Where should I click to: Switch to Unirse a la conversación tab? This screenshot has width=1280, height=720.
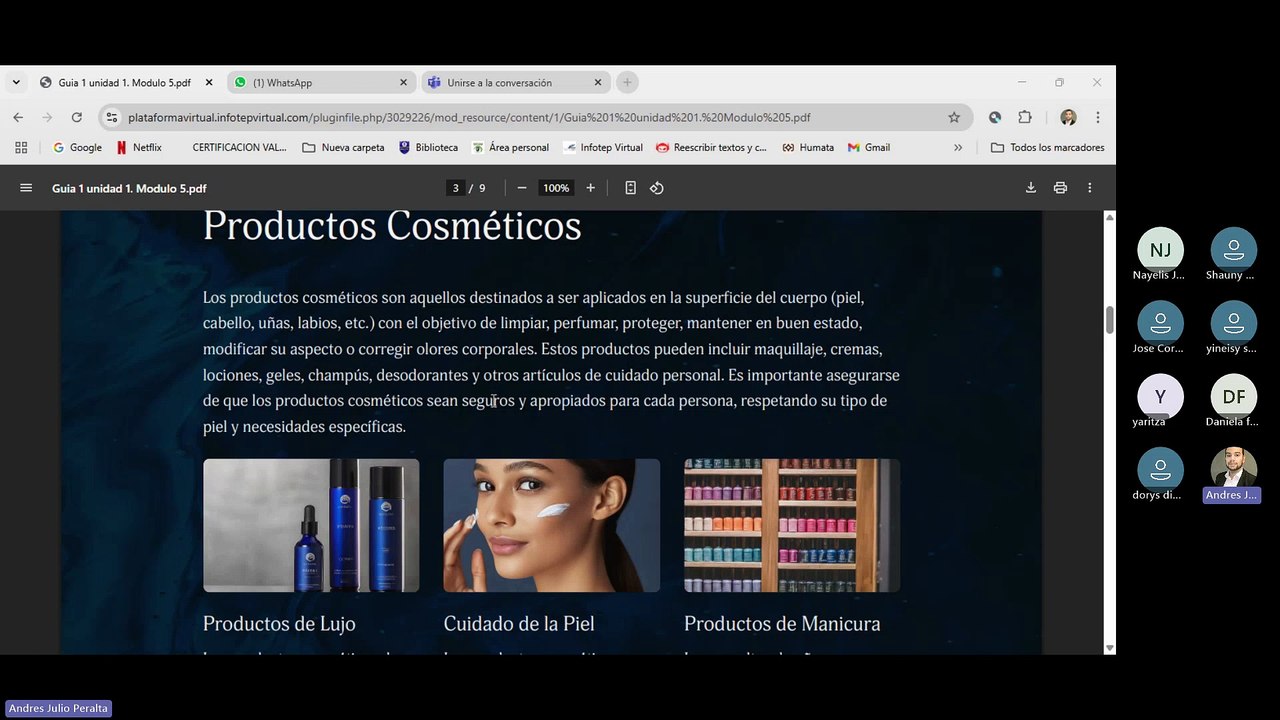click(x=516, y=83)
